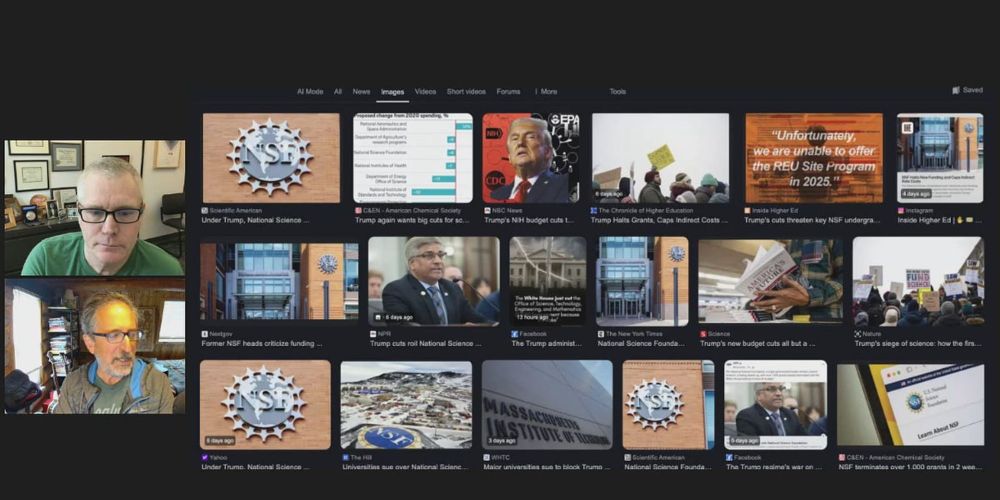Switch to the Videos tab
The height and width of the screenshot is (500, 1000).
(425, 92)
